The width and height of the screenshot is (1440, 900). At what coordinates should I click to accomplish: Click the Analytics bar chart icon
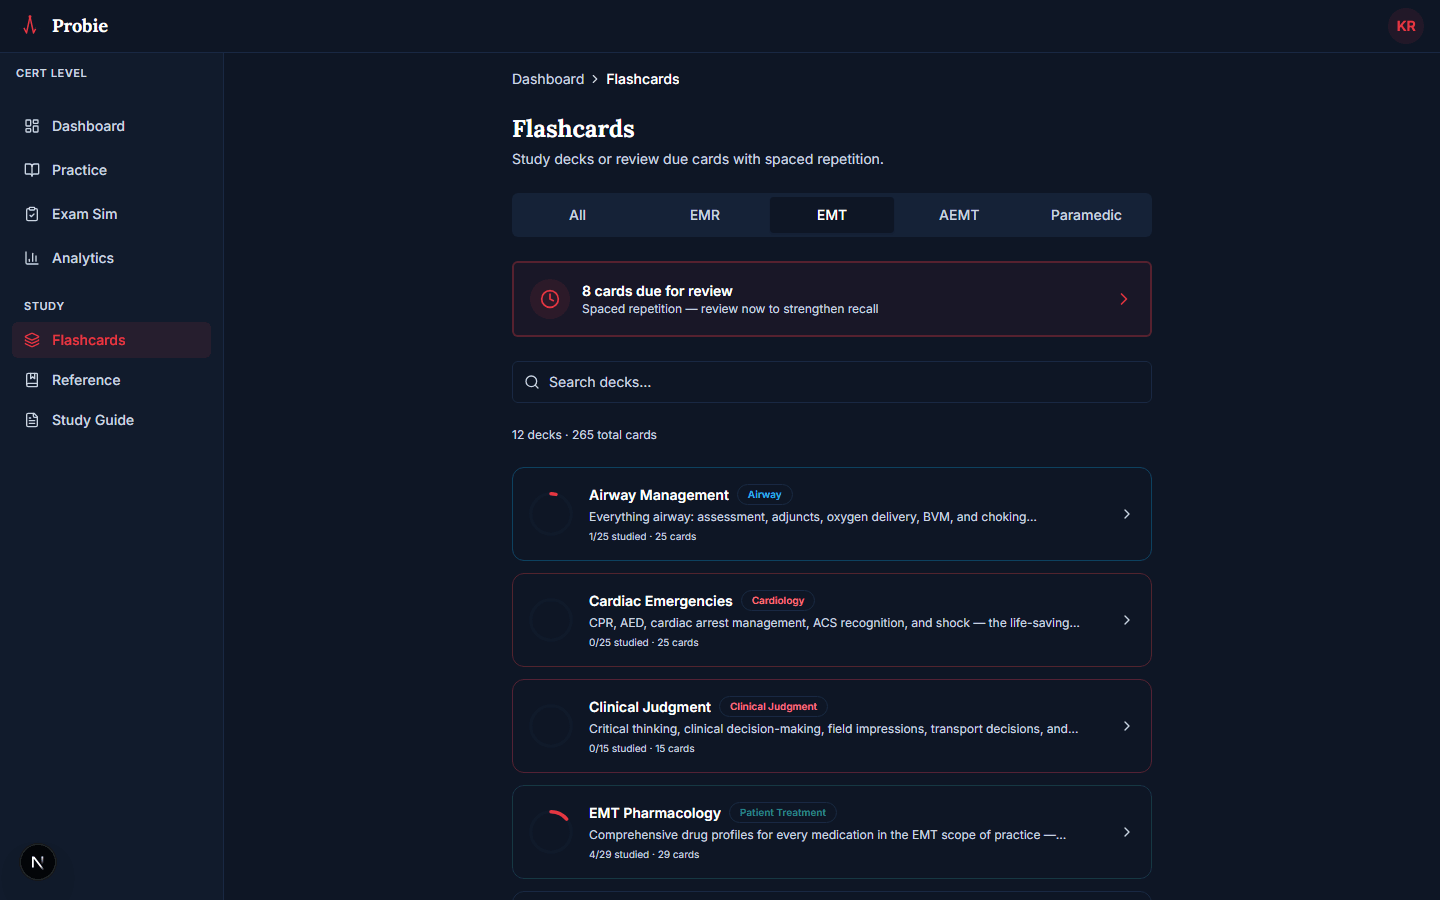[32, 258]
